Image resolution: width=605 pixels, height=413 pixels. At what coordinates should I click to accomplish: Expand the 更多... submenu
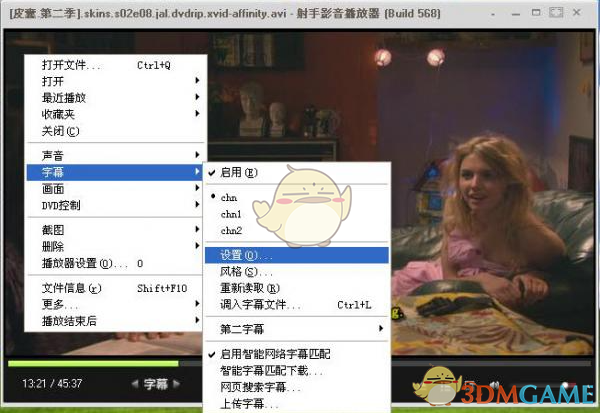115,305
